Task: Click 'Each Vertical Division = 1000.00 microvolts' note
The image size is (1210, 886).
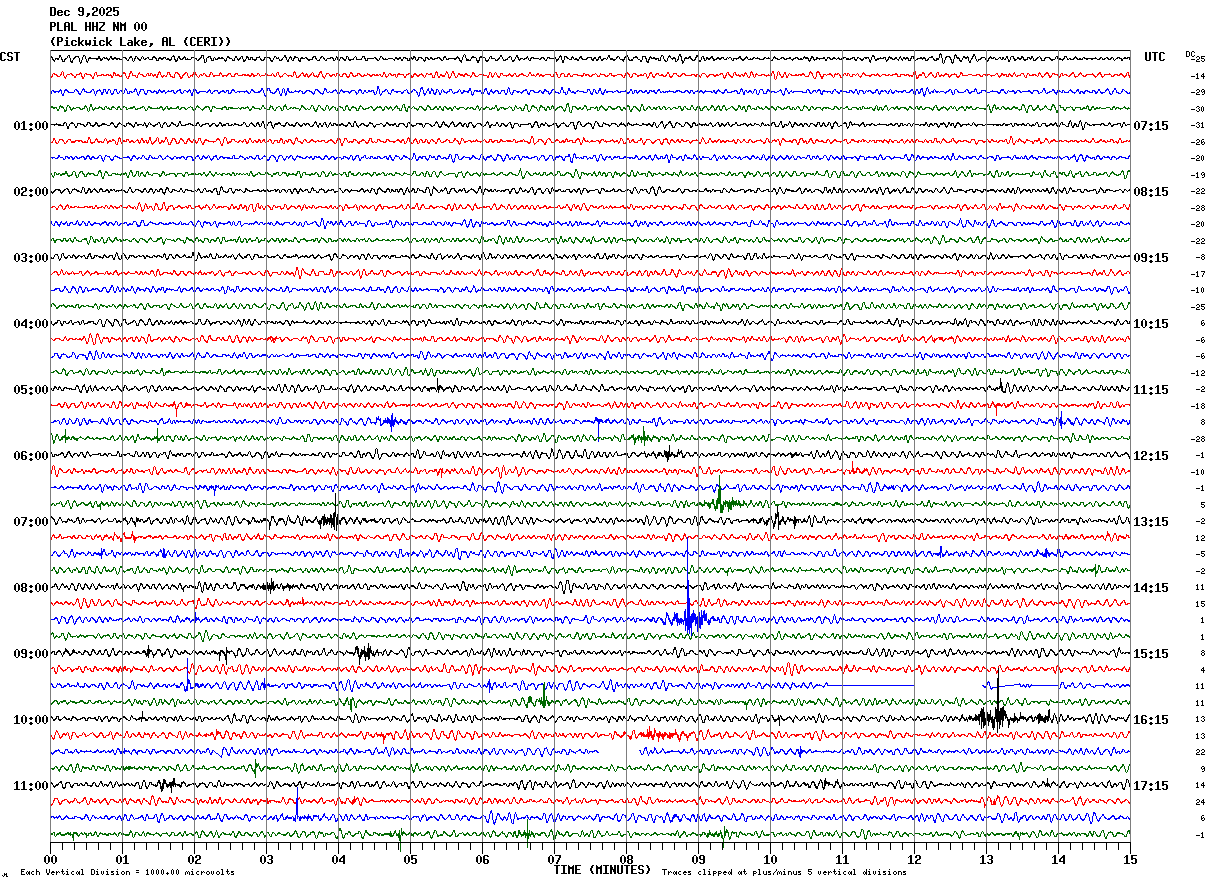Action: 128,873
